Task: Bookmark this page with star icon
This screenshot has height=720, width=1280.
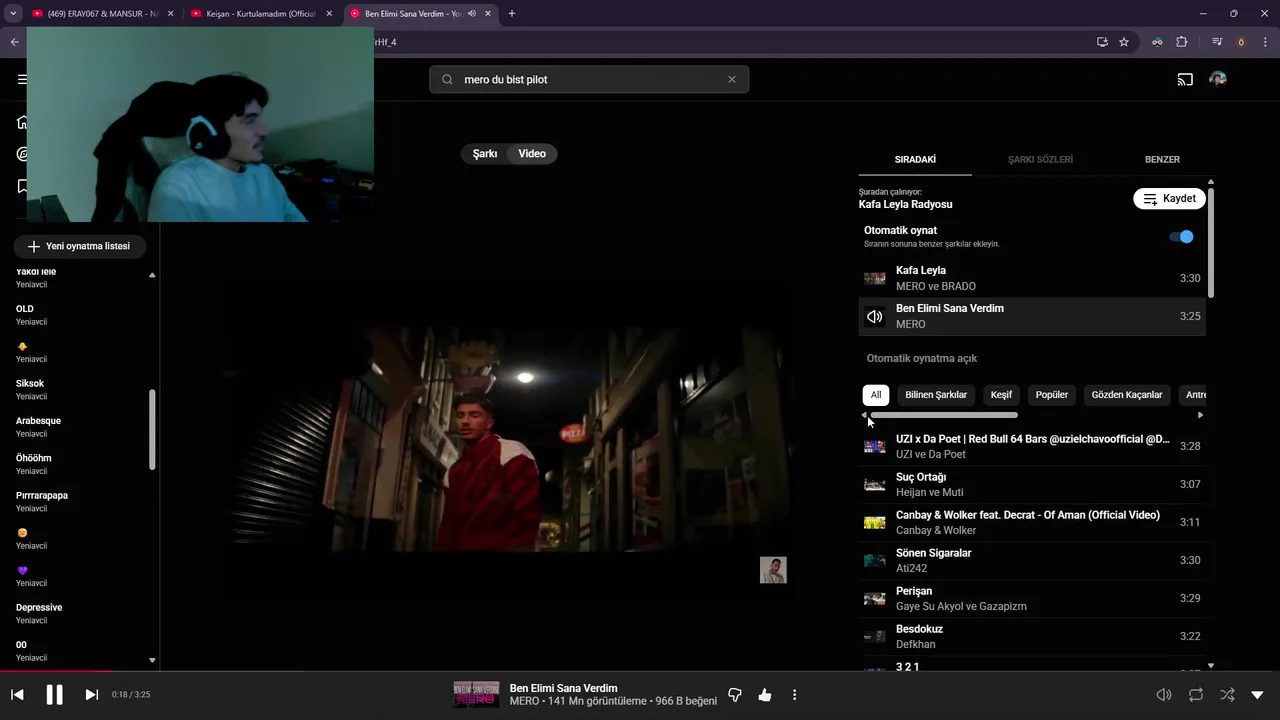Action: pos(1124,42)
